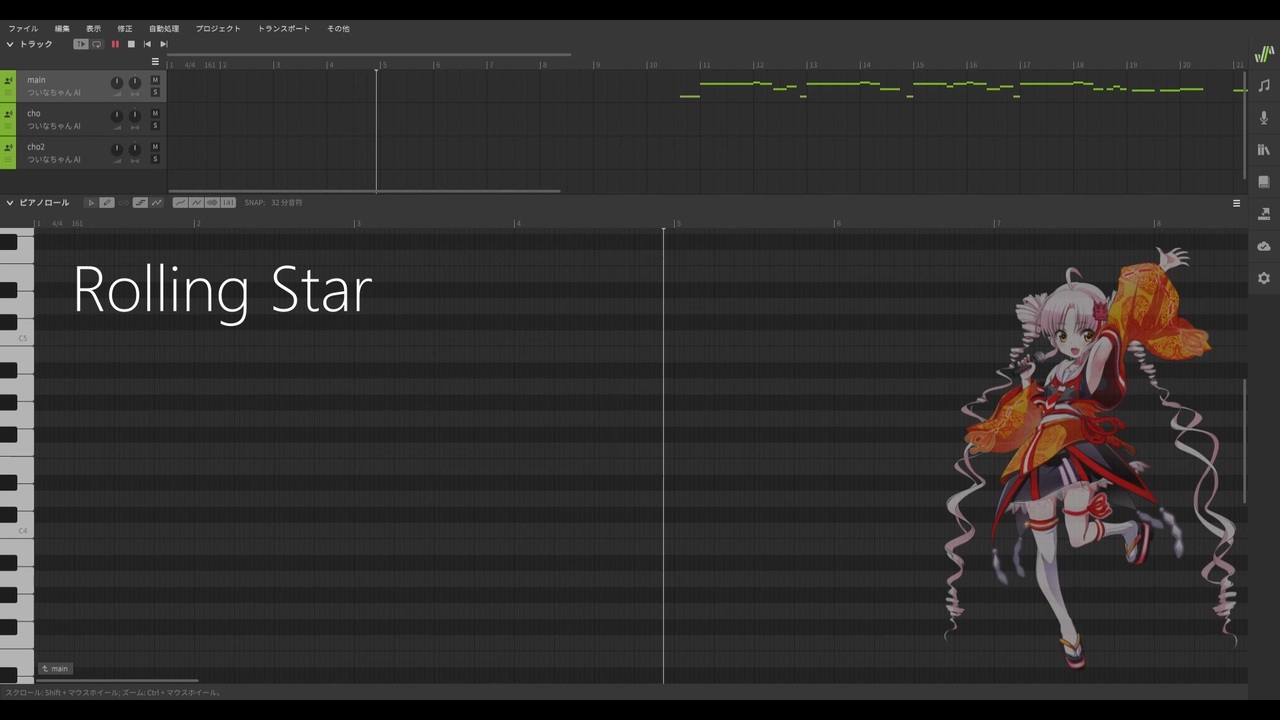Jump to the previous marker
The height and width of the screenshot is (720, 1280).
coord(147,44)
